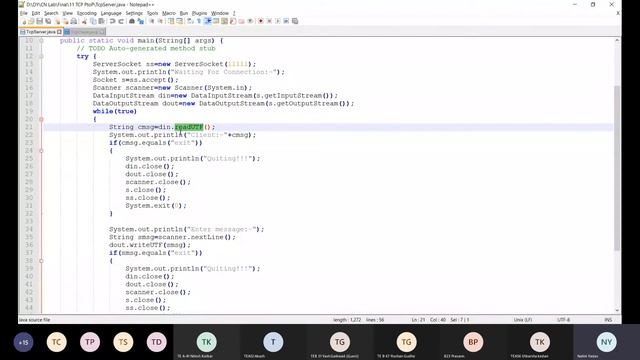Click the vertical scrollbar down arrow

[x=617, y=311]
